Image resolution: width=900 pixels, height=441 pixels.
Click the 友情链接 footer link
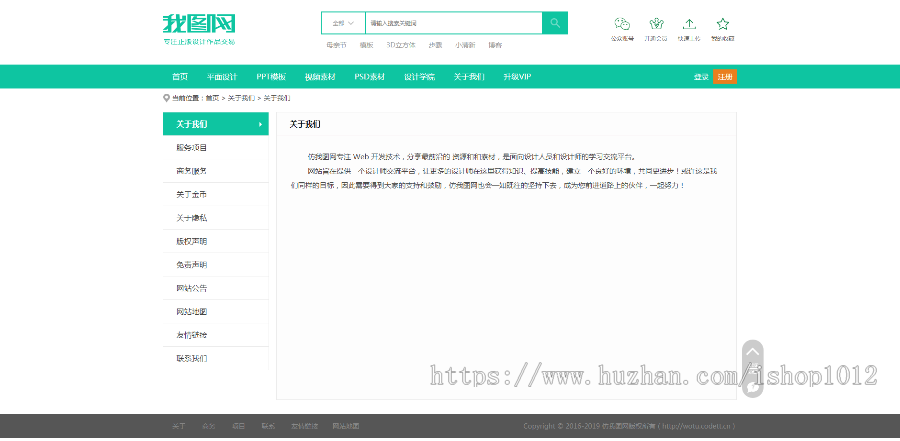click(x=304, y=426)
